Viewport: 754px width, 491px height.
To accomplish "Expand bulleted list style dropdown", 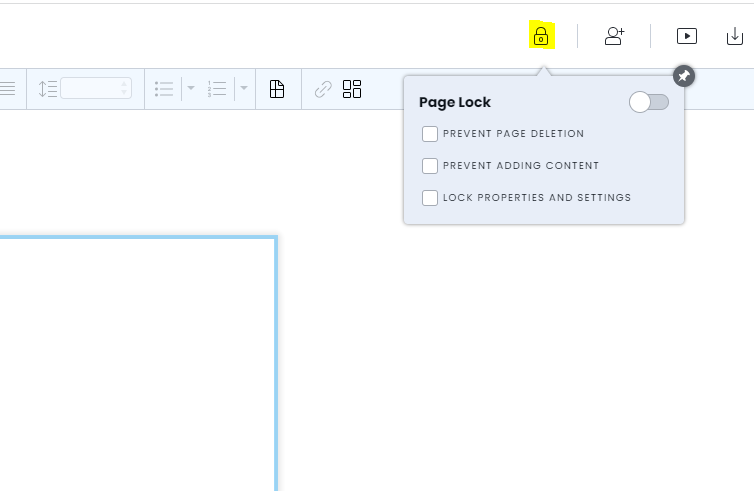I will pyautogui.click(x=191, y=88).
